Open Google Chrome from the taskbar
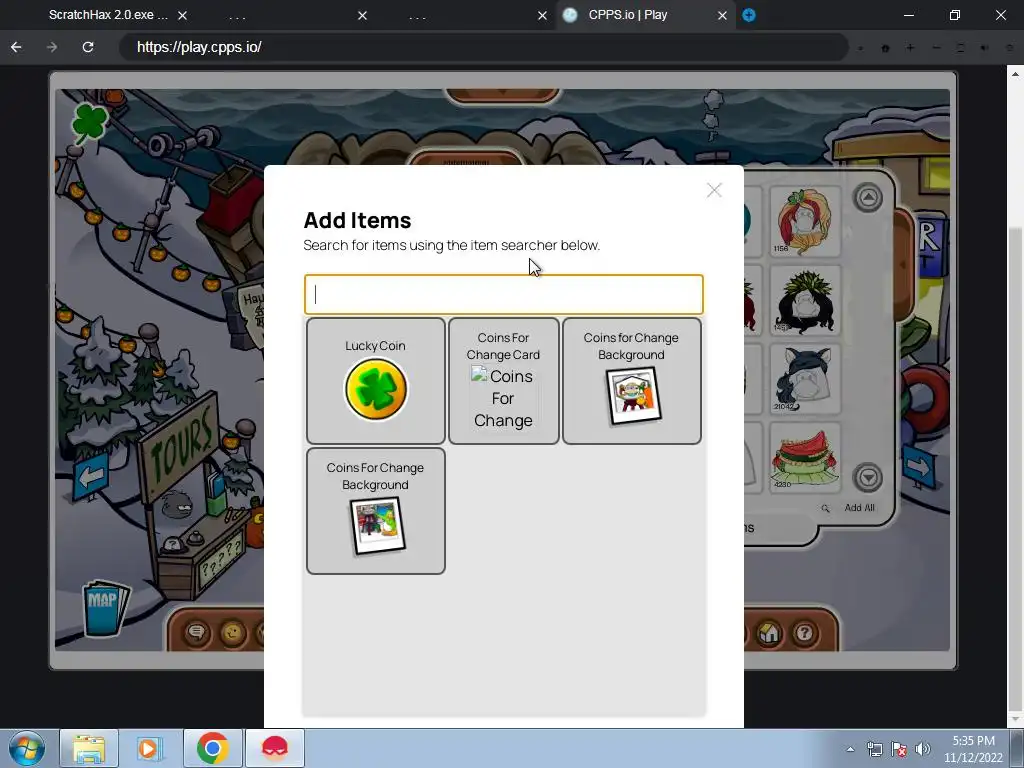The width and height of the screenshot is (1024, 768). point(212,748)
